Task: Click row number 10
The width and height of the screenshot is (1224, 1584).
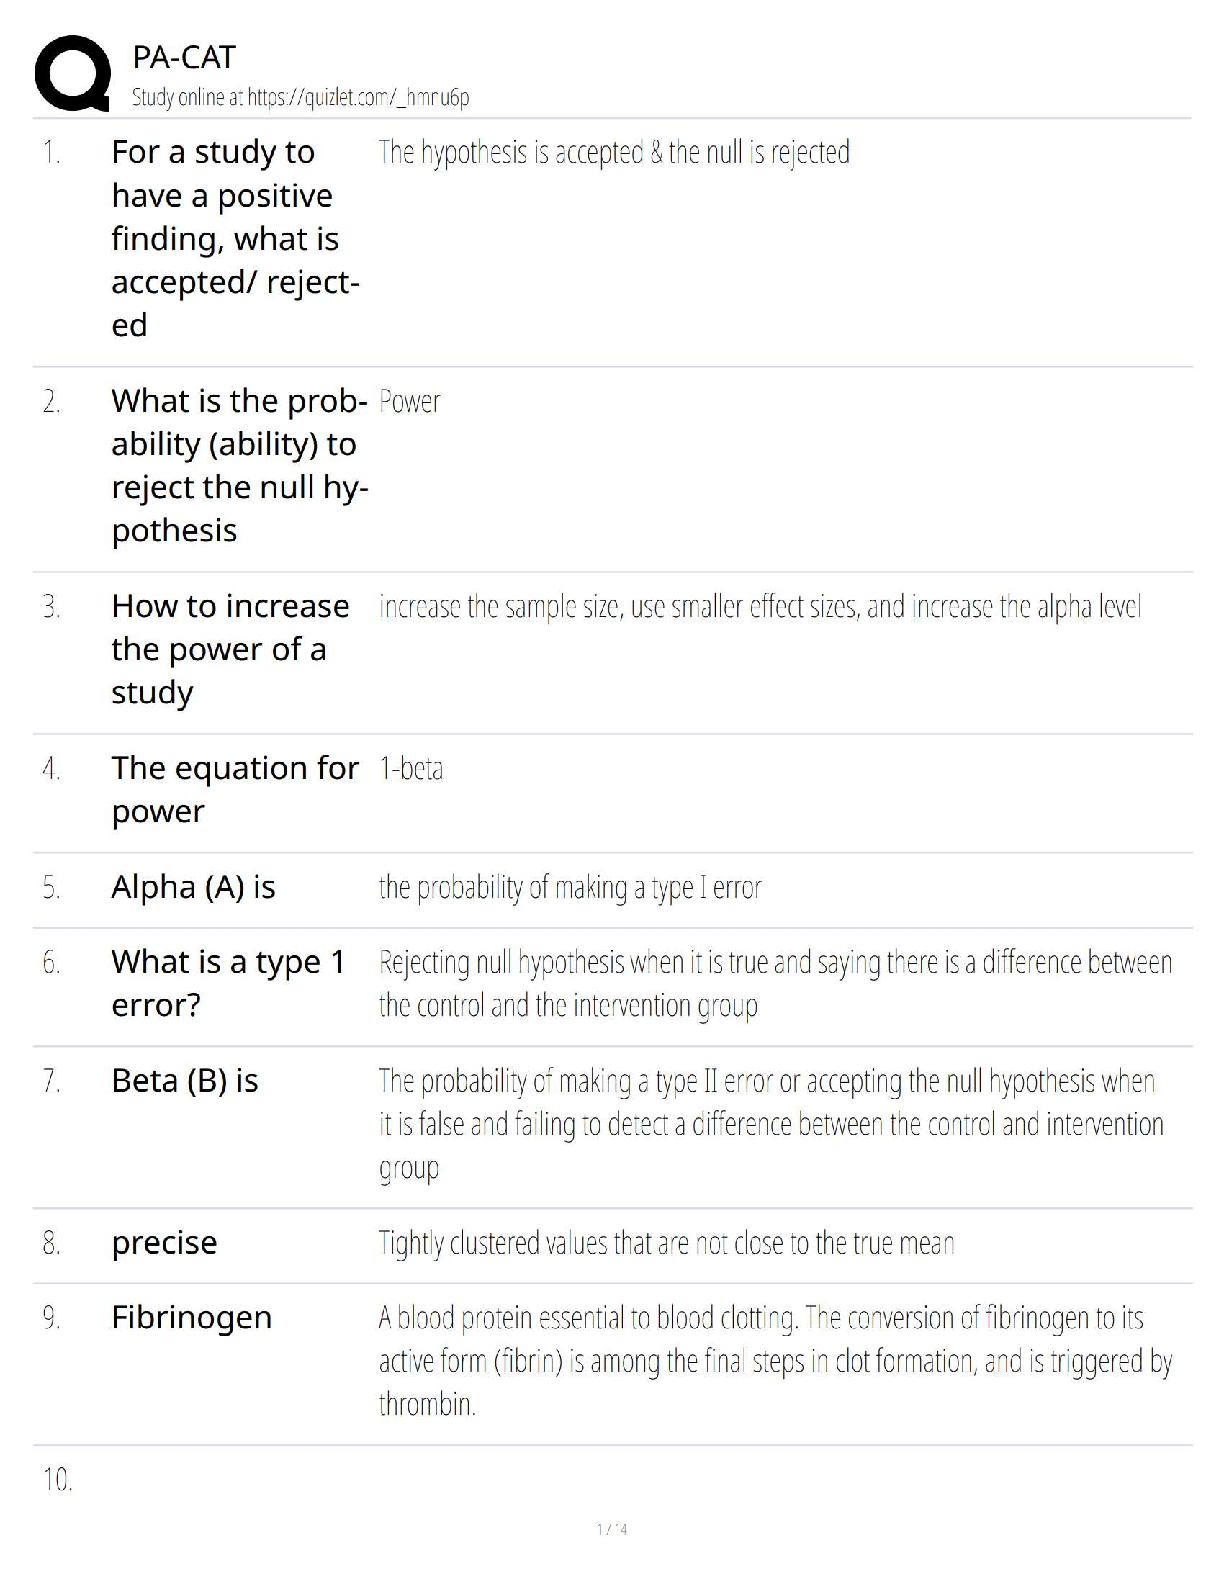Action: point(57,1479)
